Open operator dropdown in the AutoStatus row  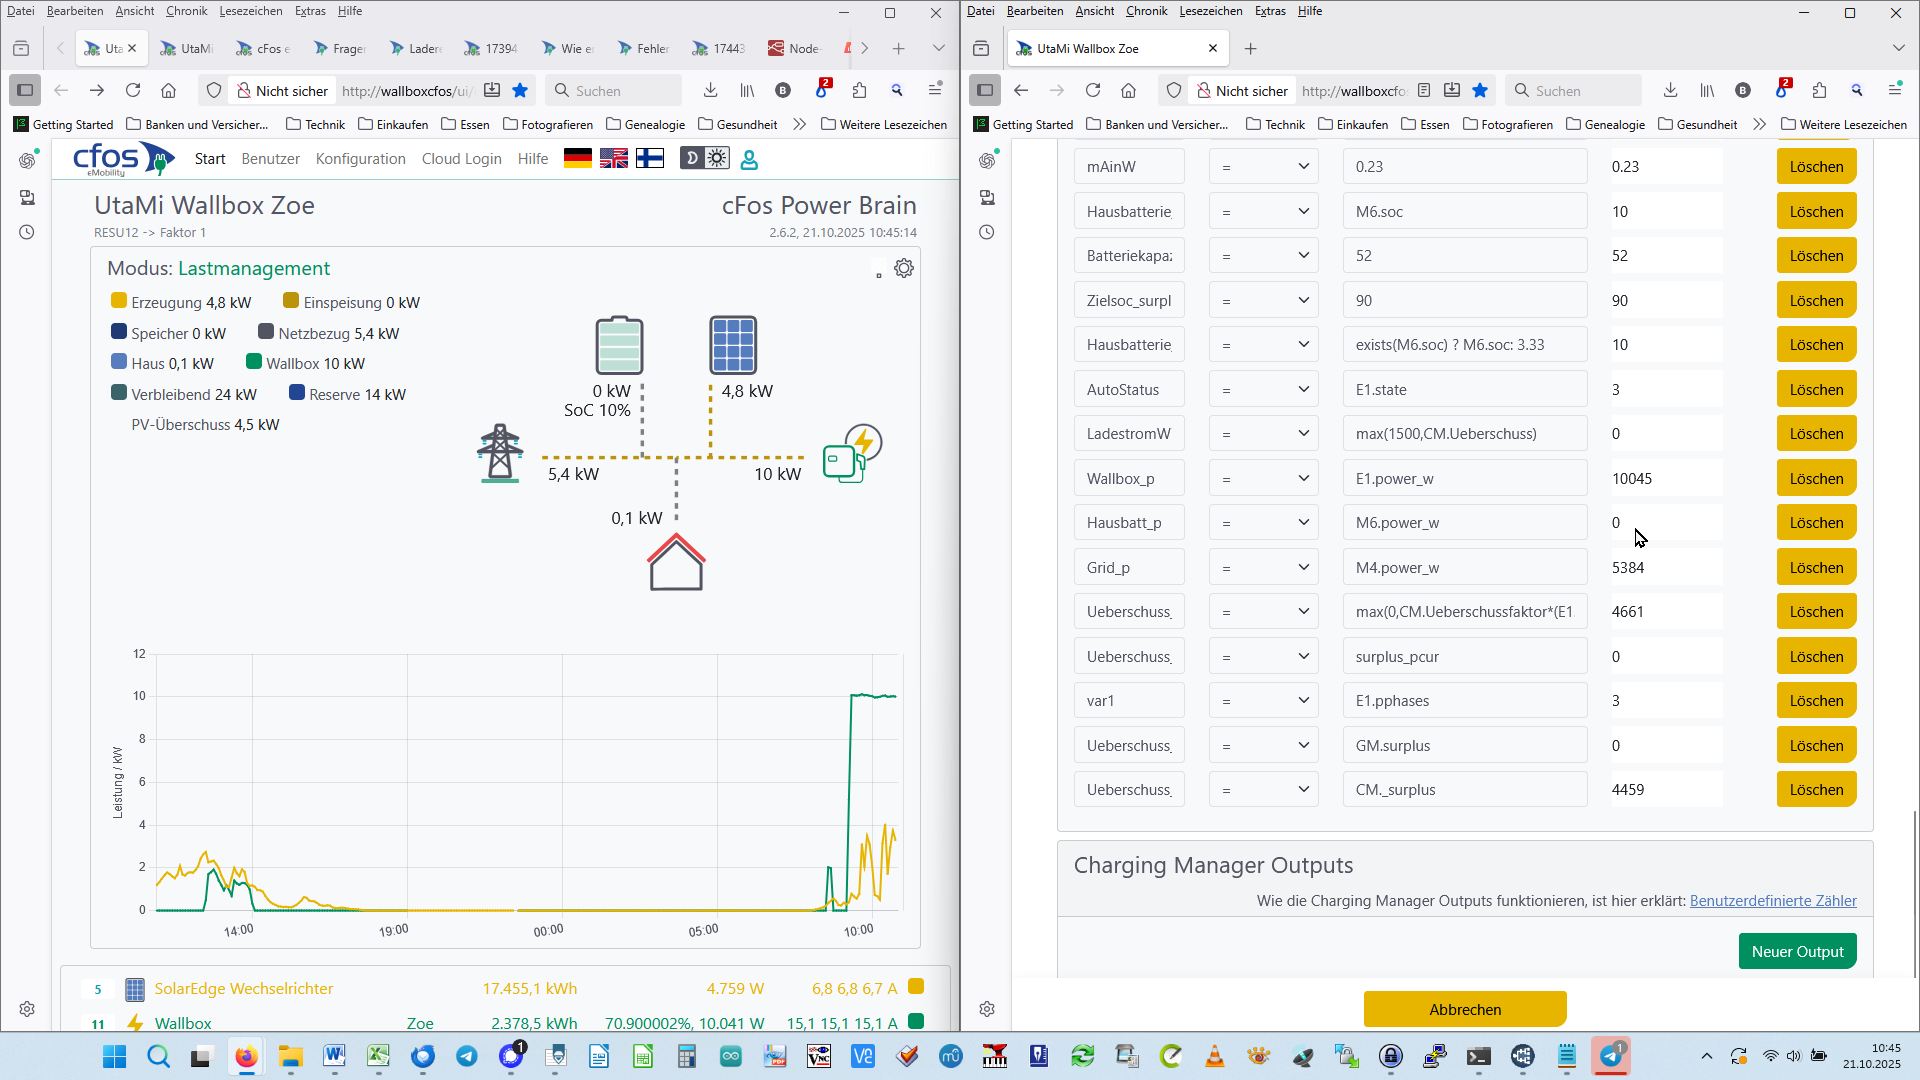click(x=1263, y=389)
